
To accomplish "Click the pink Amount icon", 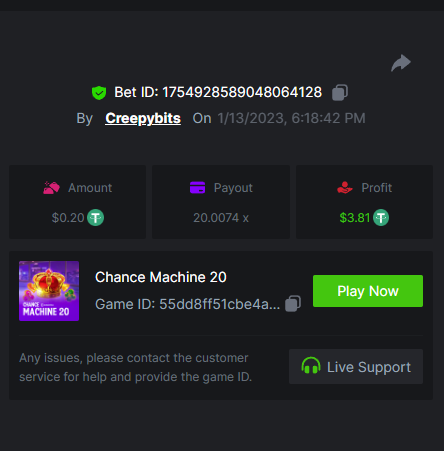I will point(51,188).
